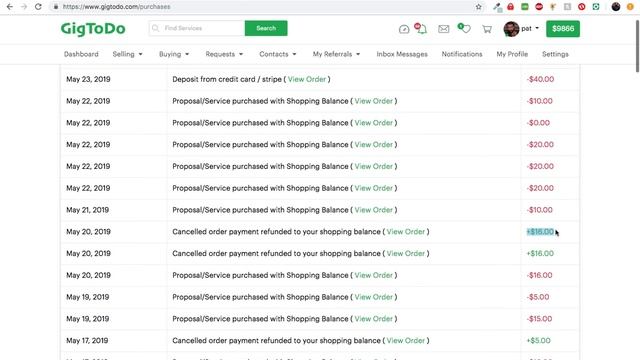
Task: Click the page vertical scrollbar
Action: tap(637, 46)
